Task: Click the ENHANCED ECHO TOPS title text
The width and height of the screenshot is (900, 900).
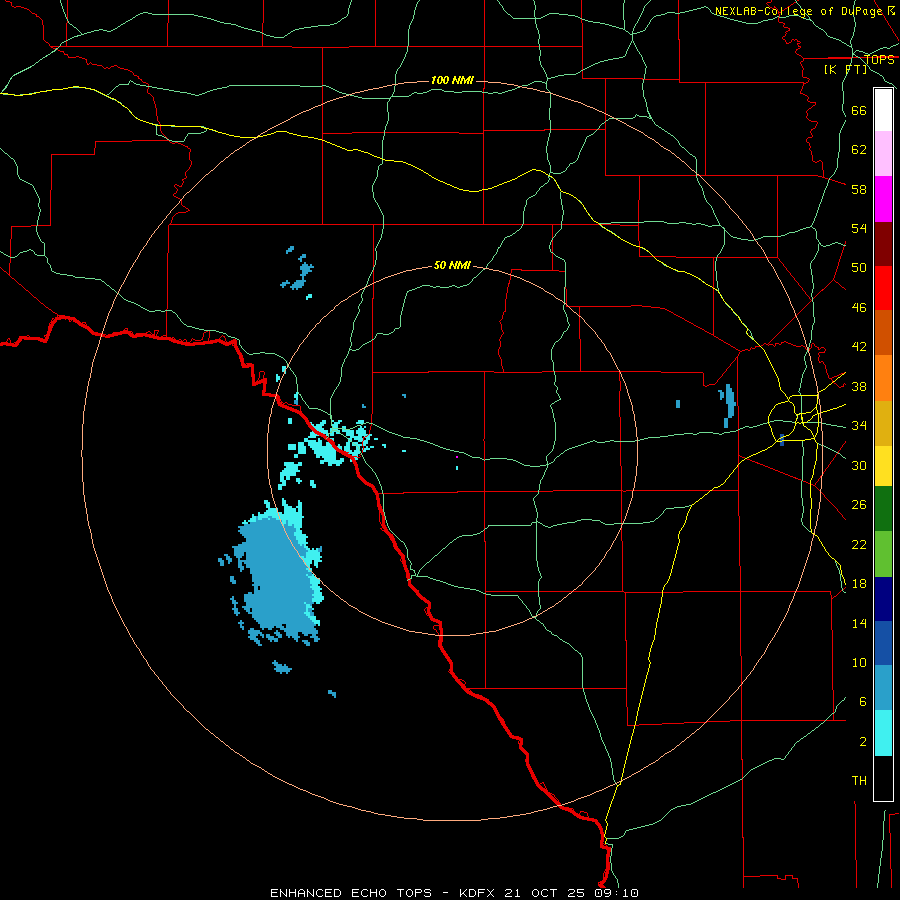Action: coord(351,893)
